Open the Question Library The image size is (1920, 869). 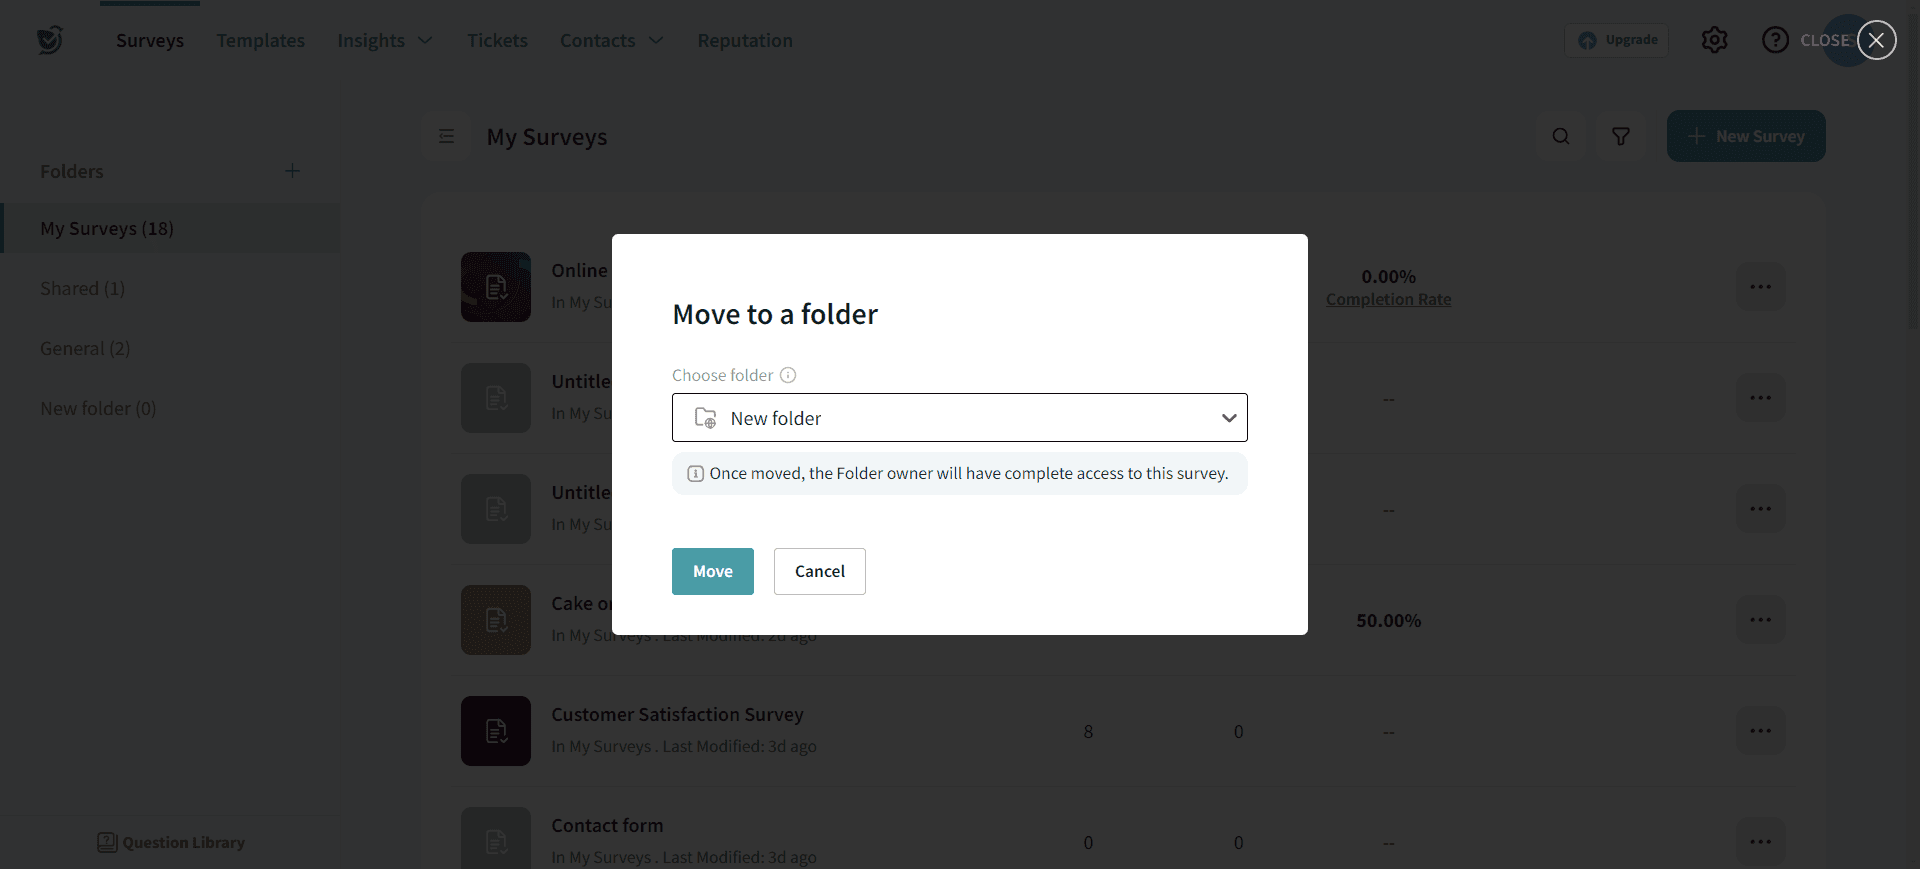pos(171,842)
